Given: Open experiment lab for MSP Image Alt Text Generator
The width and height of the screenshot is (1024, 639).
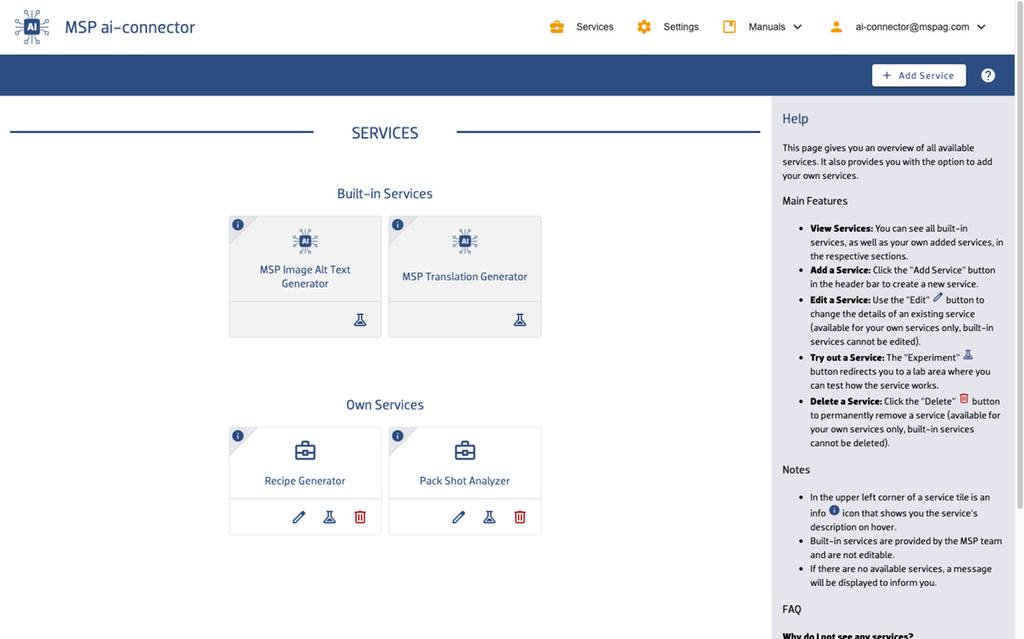Looking at the screenshot, I should 360,320.
